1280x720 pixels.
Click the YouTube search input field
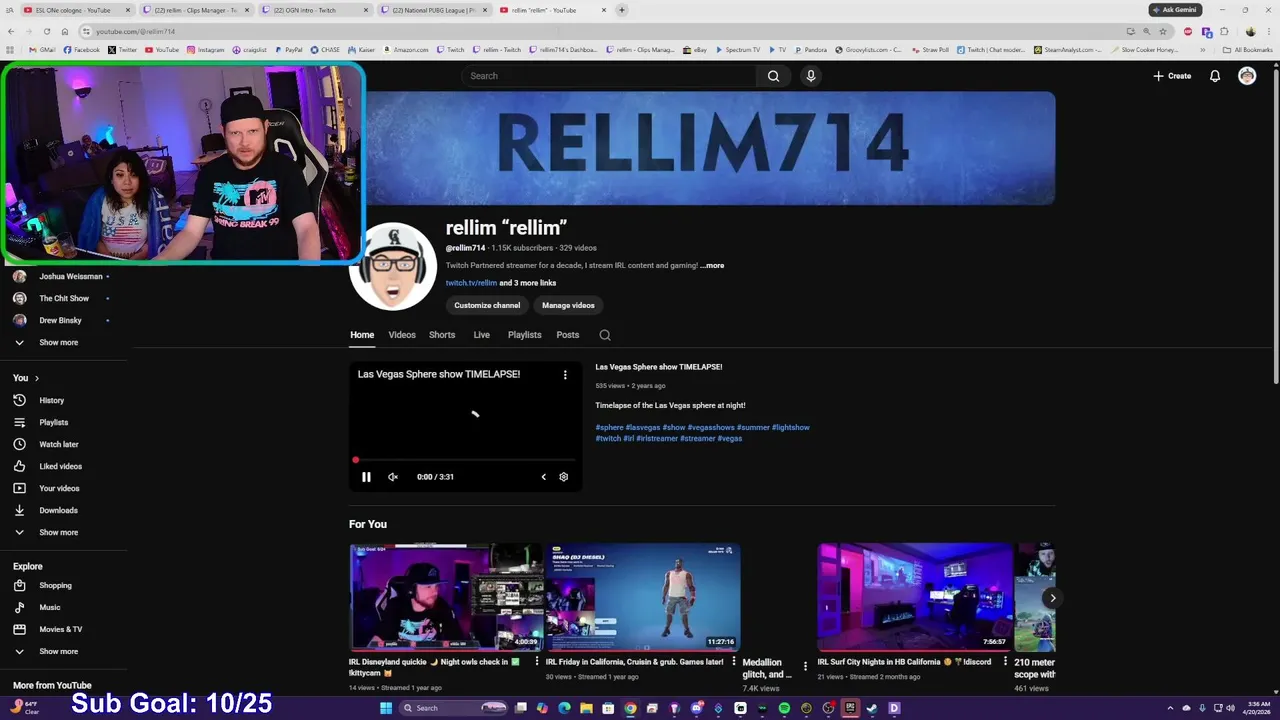click(x=610, y=76)
